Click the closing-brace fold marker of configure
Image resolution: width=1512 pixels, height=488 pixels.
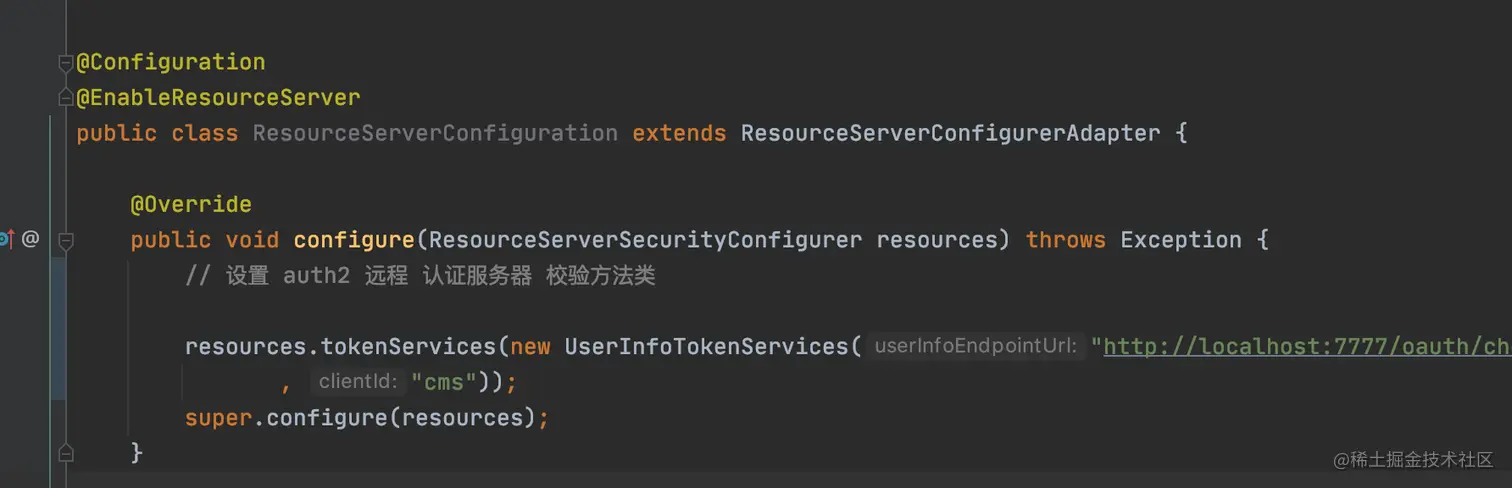point(66,452)
